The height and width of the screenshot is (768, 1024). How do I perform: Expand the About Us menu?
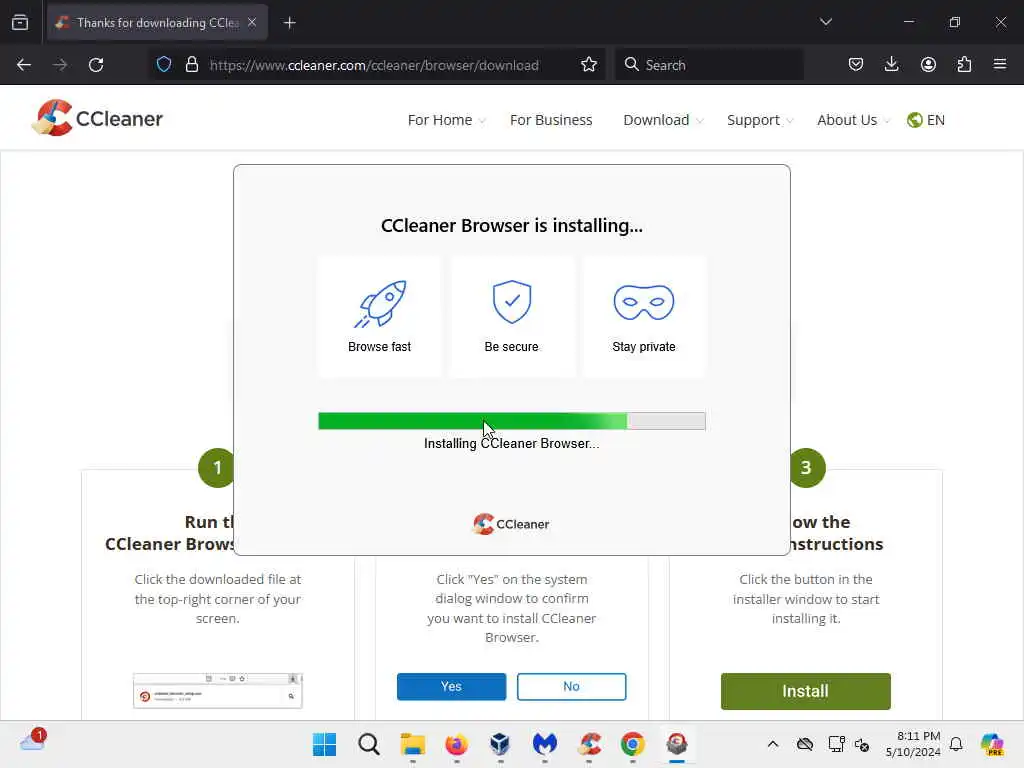(x=854, y=120)
